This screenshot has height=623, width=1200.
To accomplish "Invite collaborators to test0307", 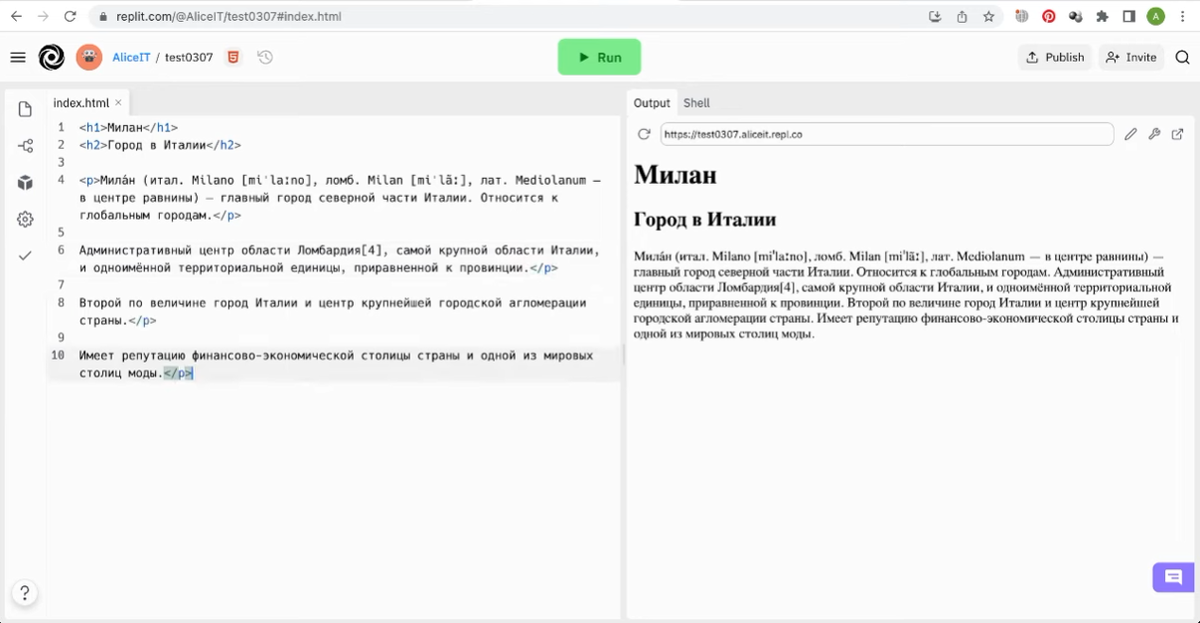I will (1131, 57).
